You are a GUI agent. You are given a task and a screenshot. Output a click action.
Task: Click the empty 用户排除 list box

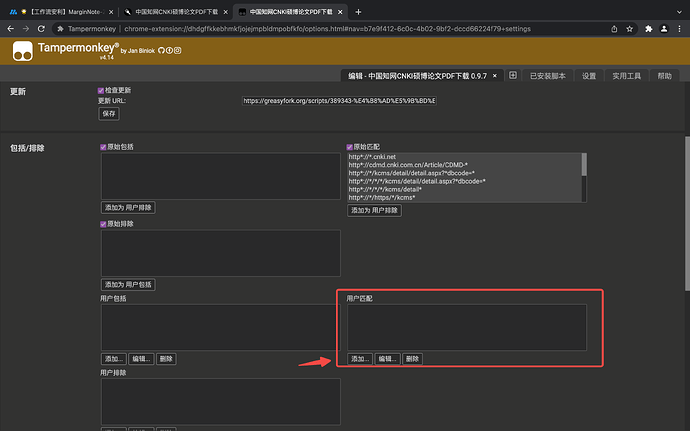pos(221,402)
